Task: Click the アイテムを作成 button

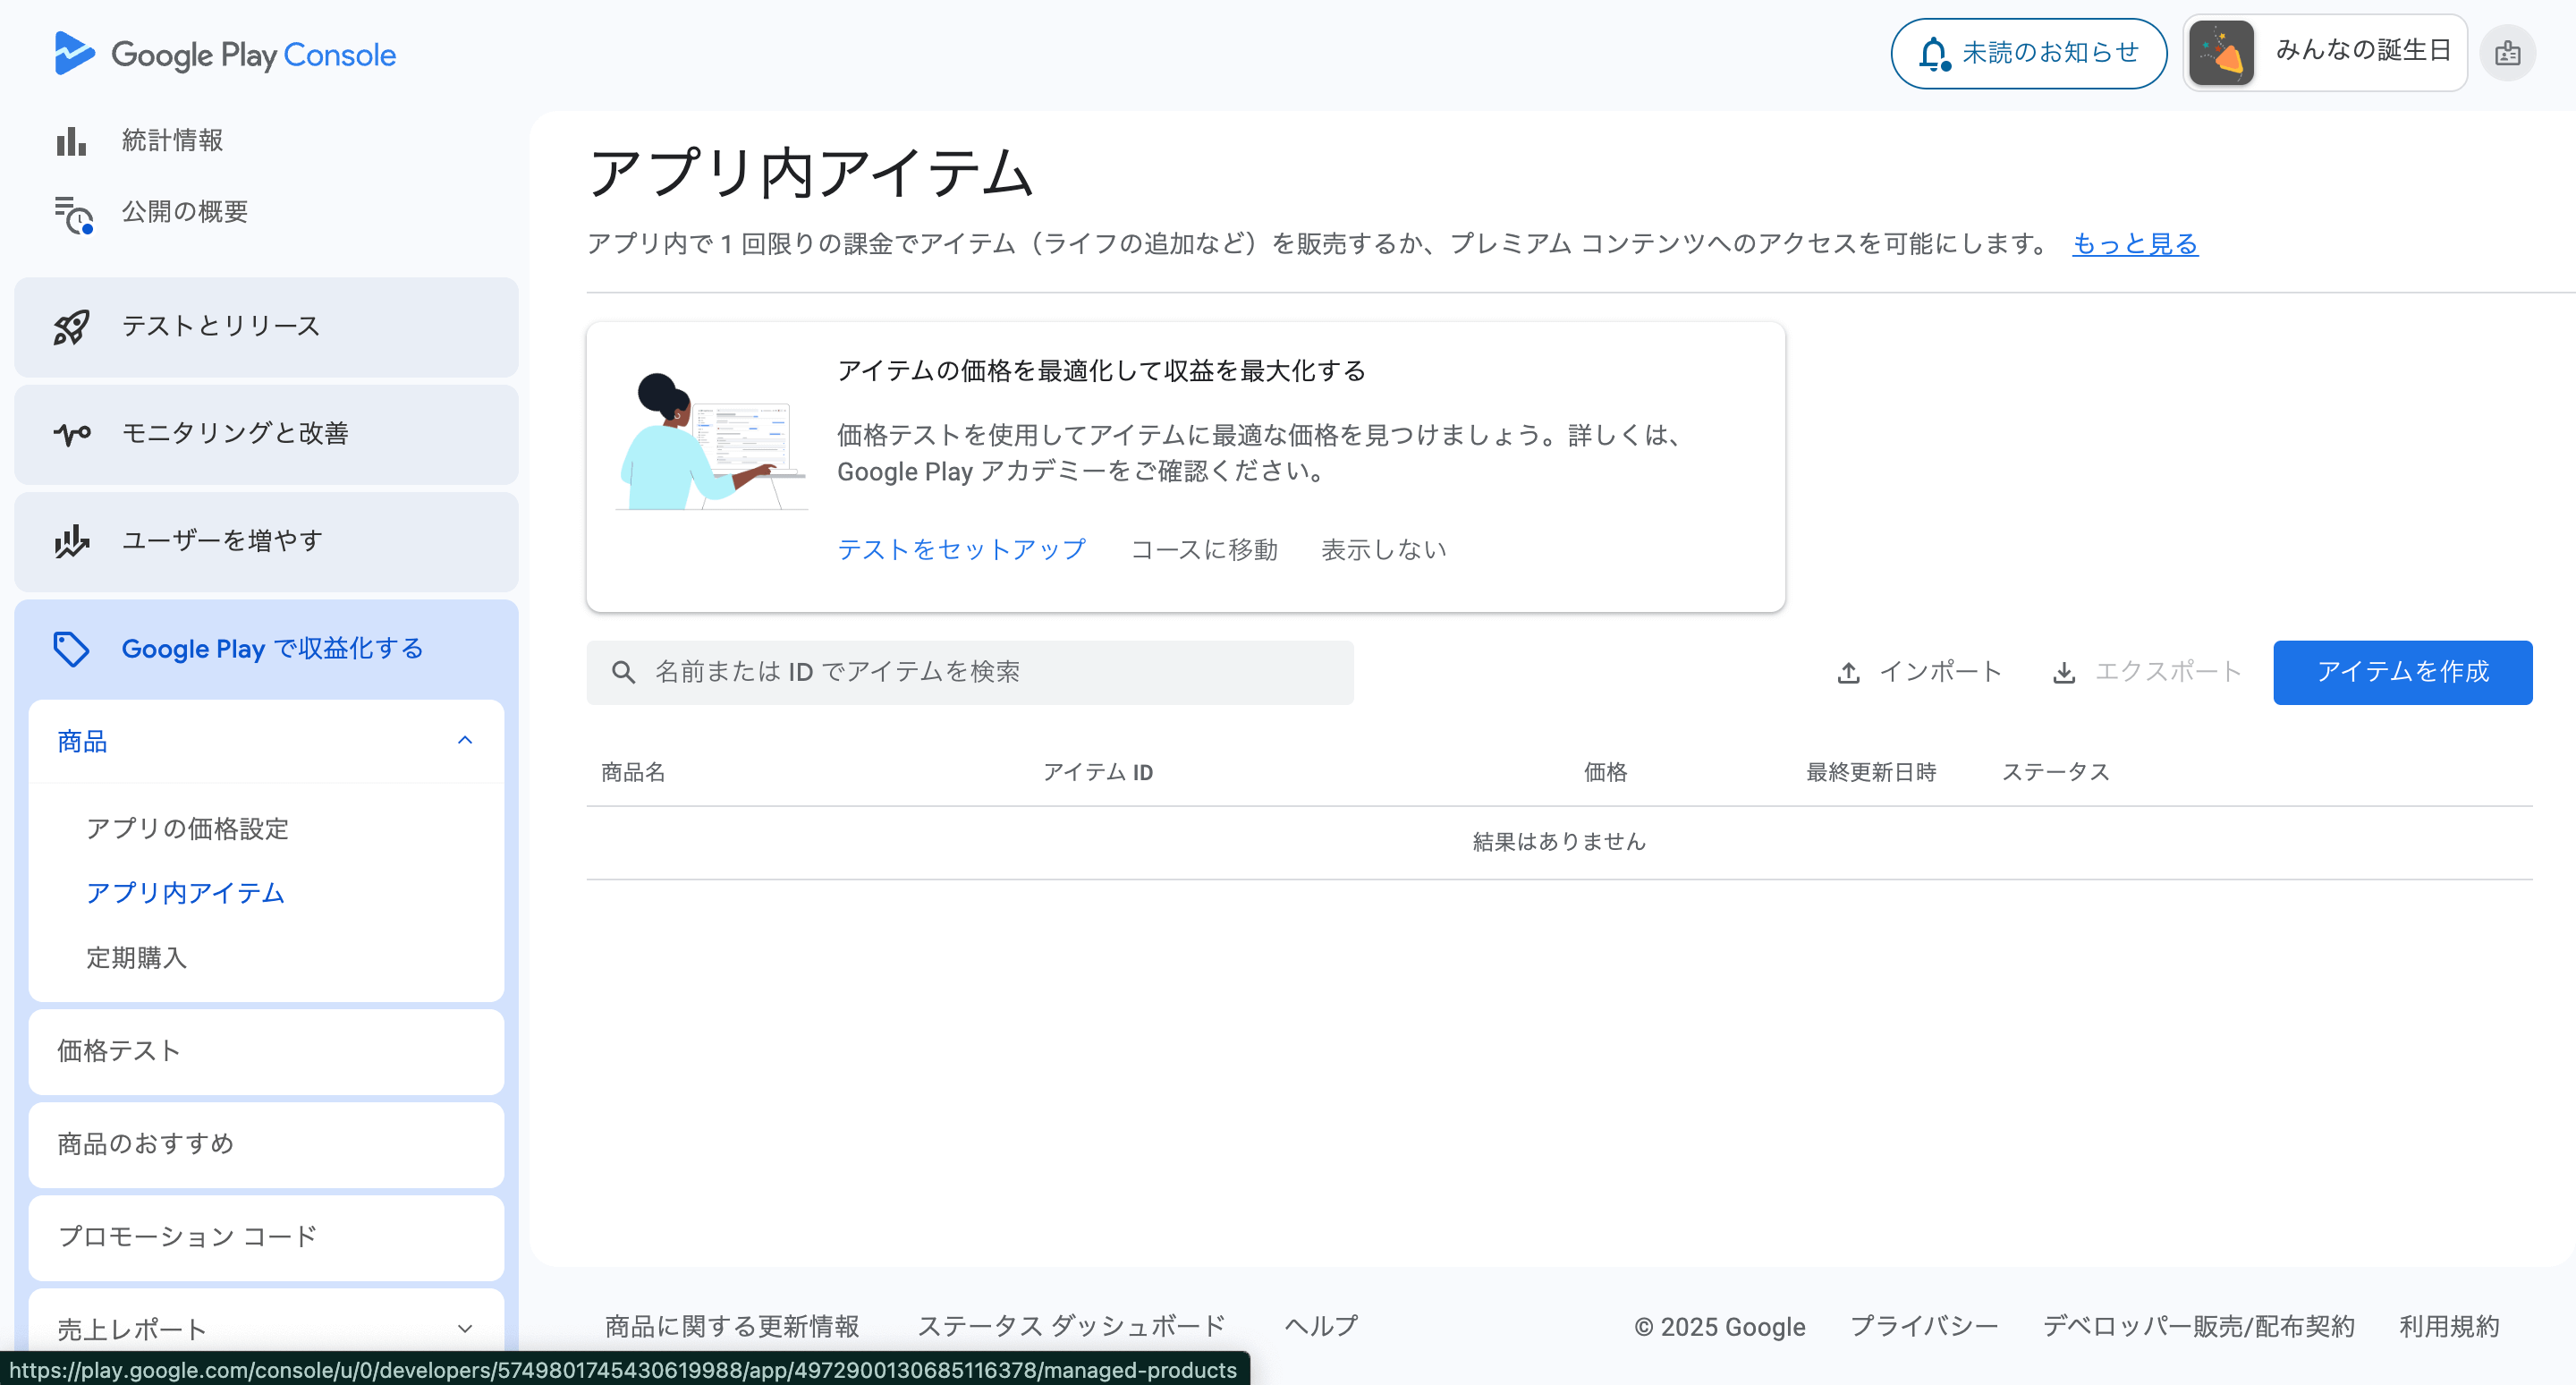Action: pos(2402,672)
